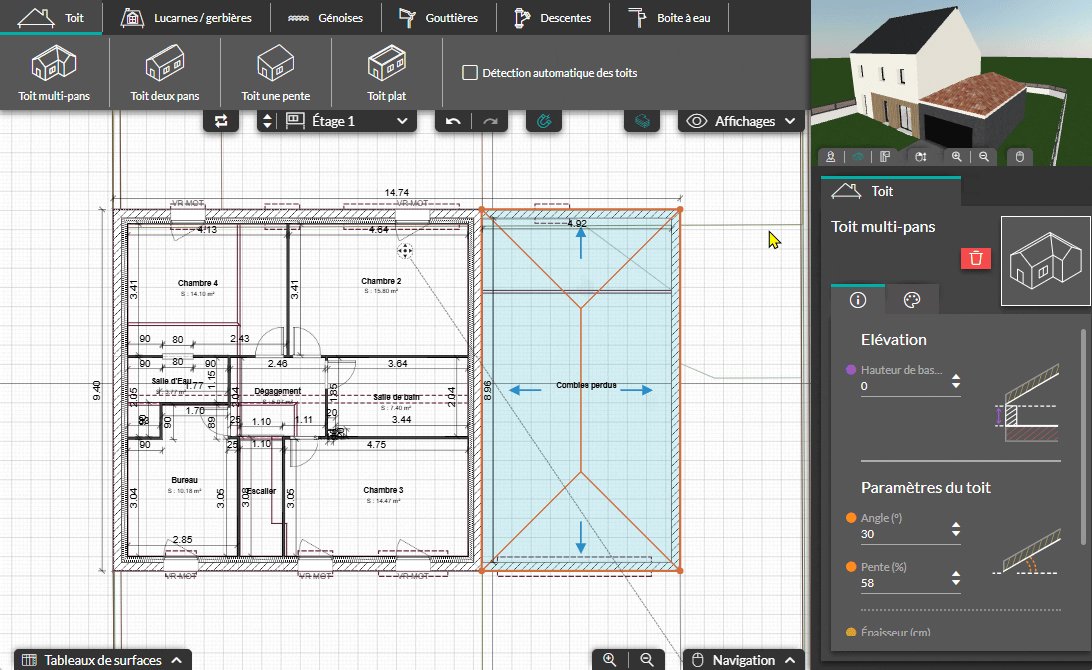Open the Gouttières tab
The image size is (1092, 670).
click(437, 18)
